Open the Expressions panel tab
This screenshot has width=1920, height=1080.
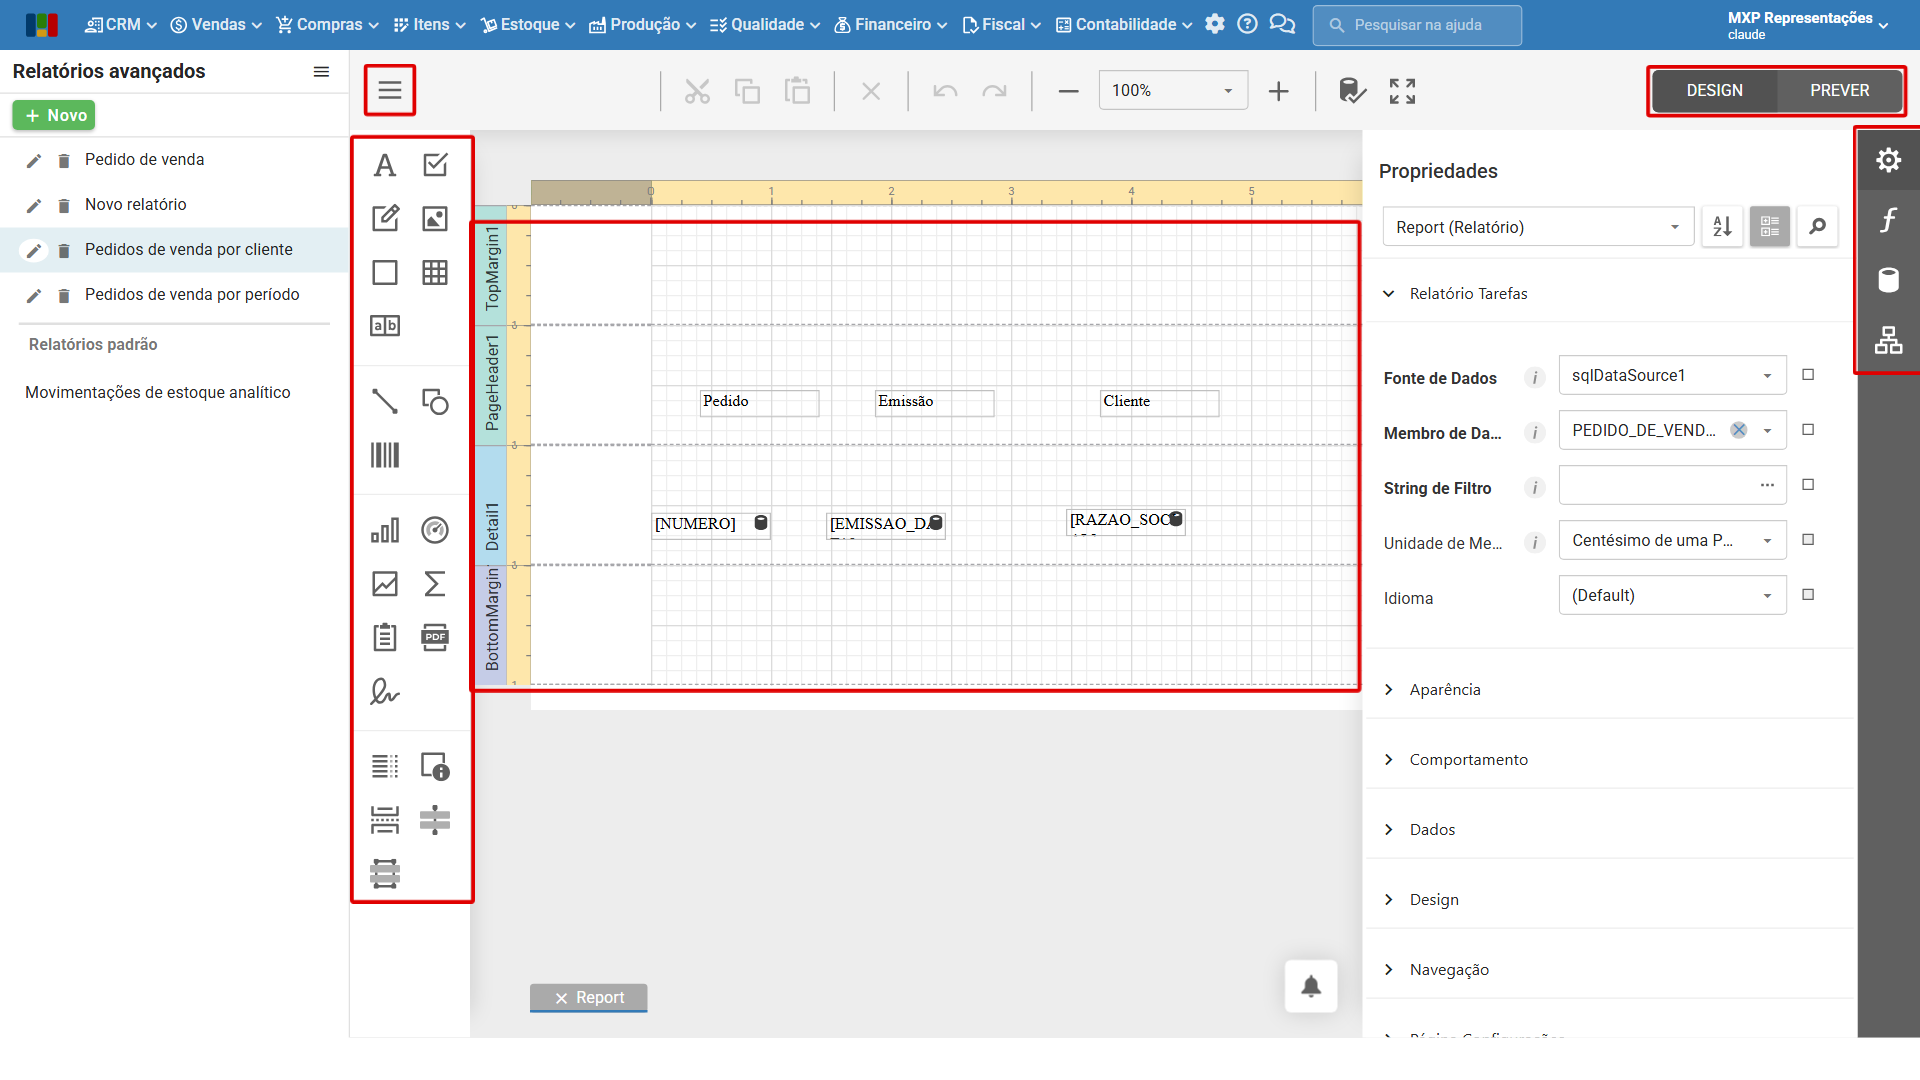[x=1888, y=220]
